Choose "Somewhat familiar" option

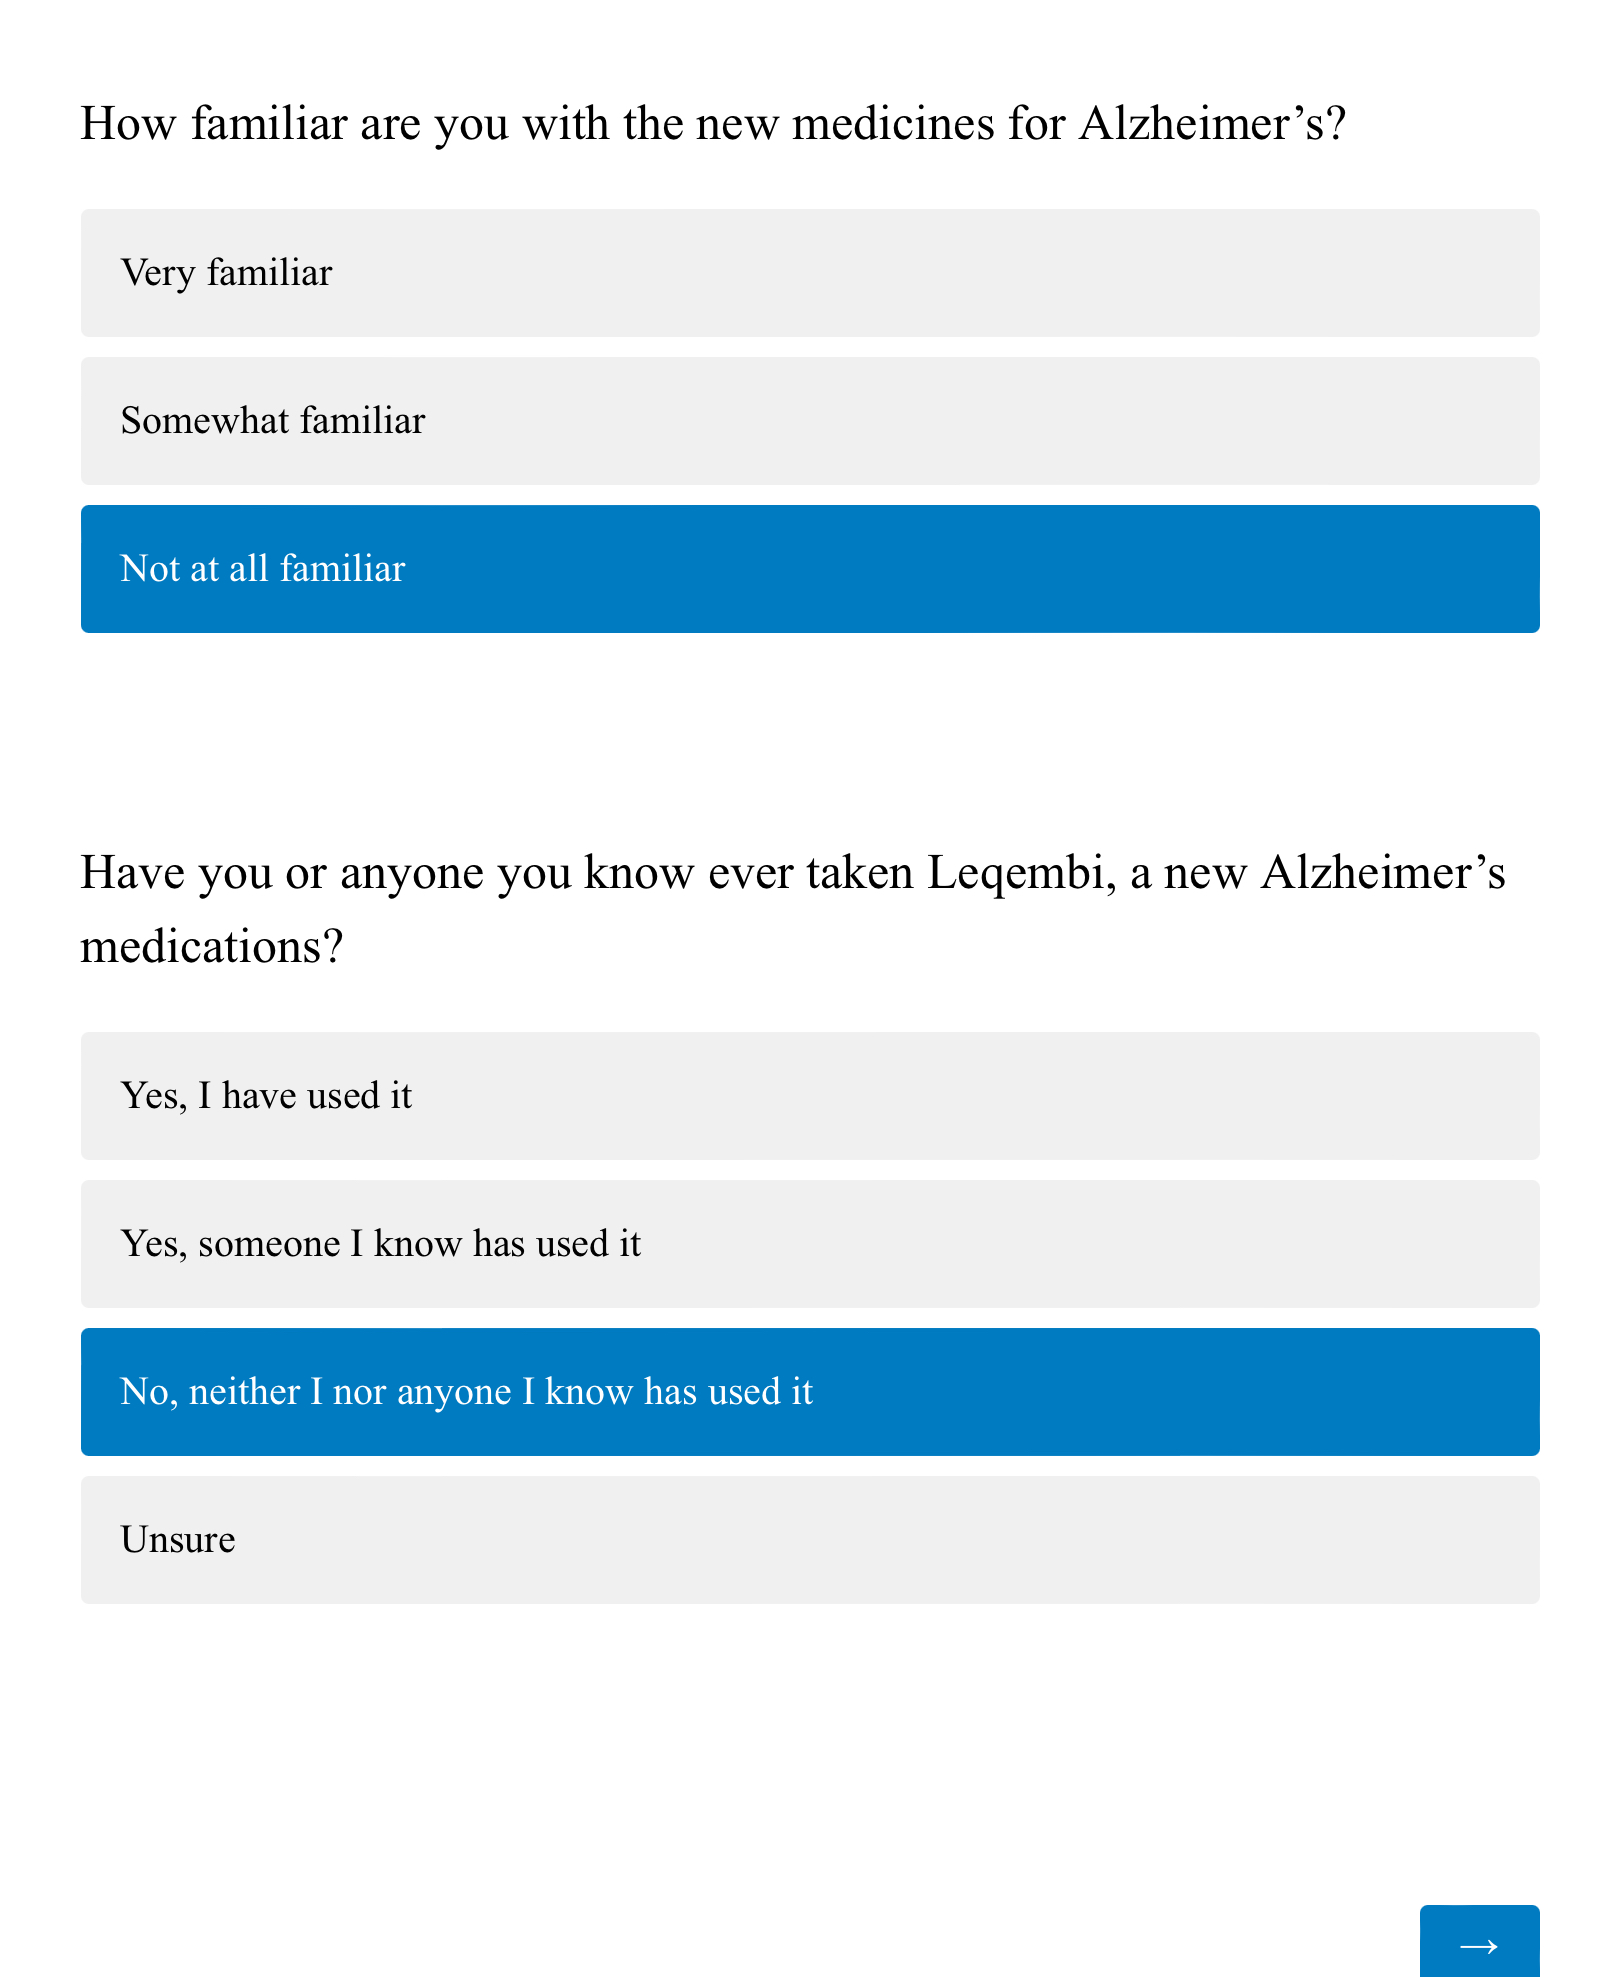(810, 421)
